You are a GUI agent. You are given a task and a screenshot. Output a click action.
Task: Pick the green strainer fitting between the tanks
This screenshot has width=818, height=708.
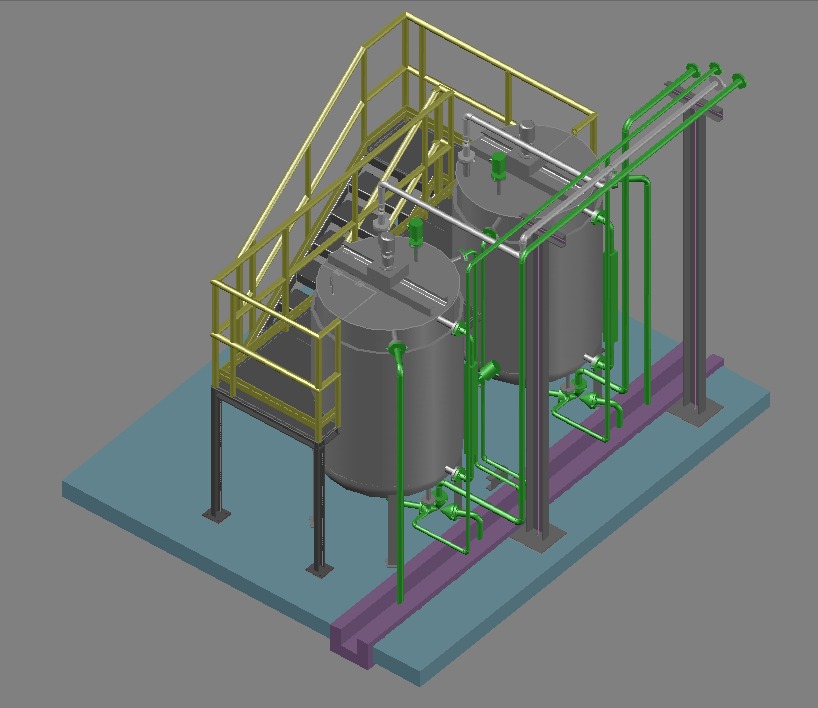coord(489,370)
